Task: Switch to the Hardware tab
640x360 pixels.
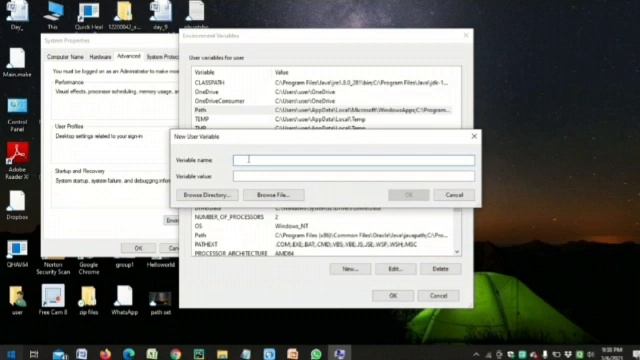Action: [x=100, y=57]
